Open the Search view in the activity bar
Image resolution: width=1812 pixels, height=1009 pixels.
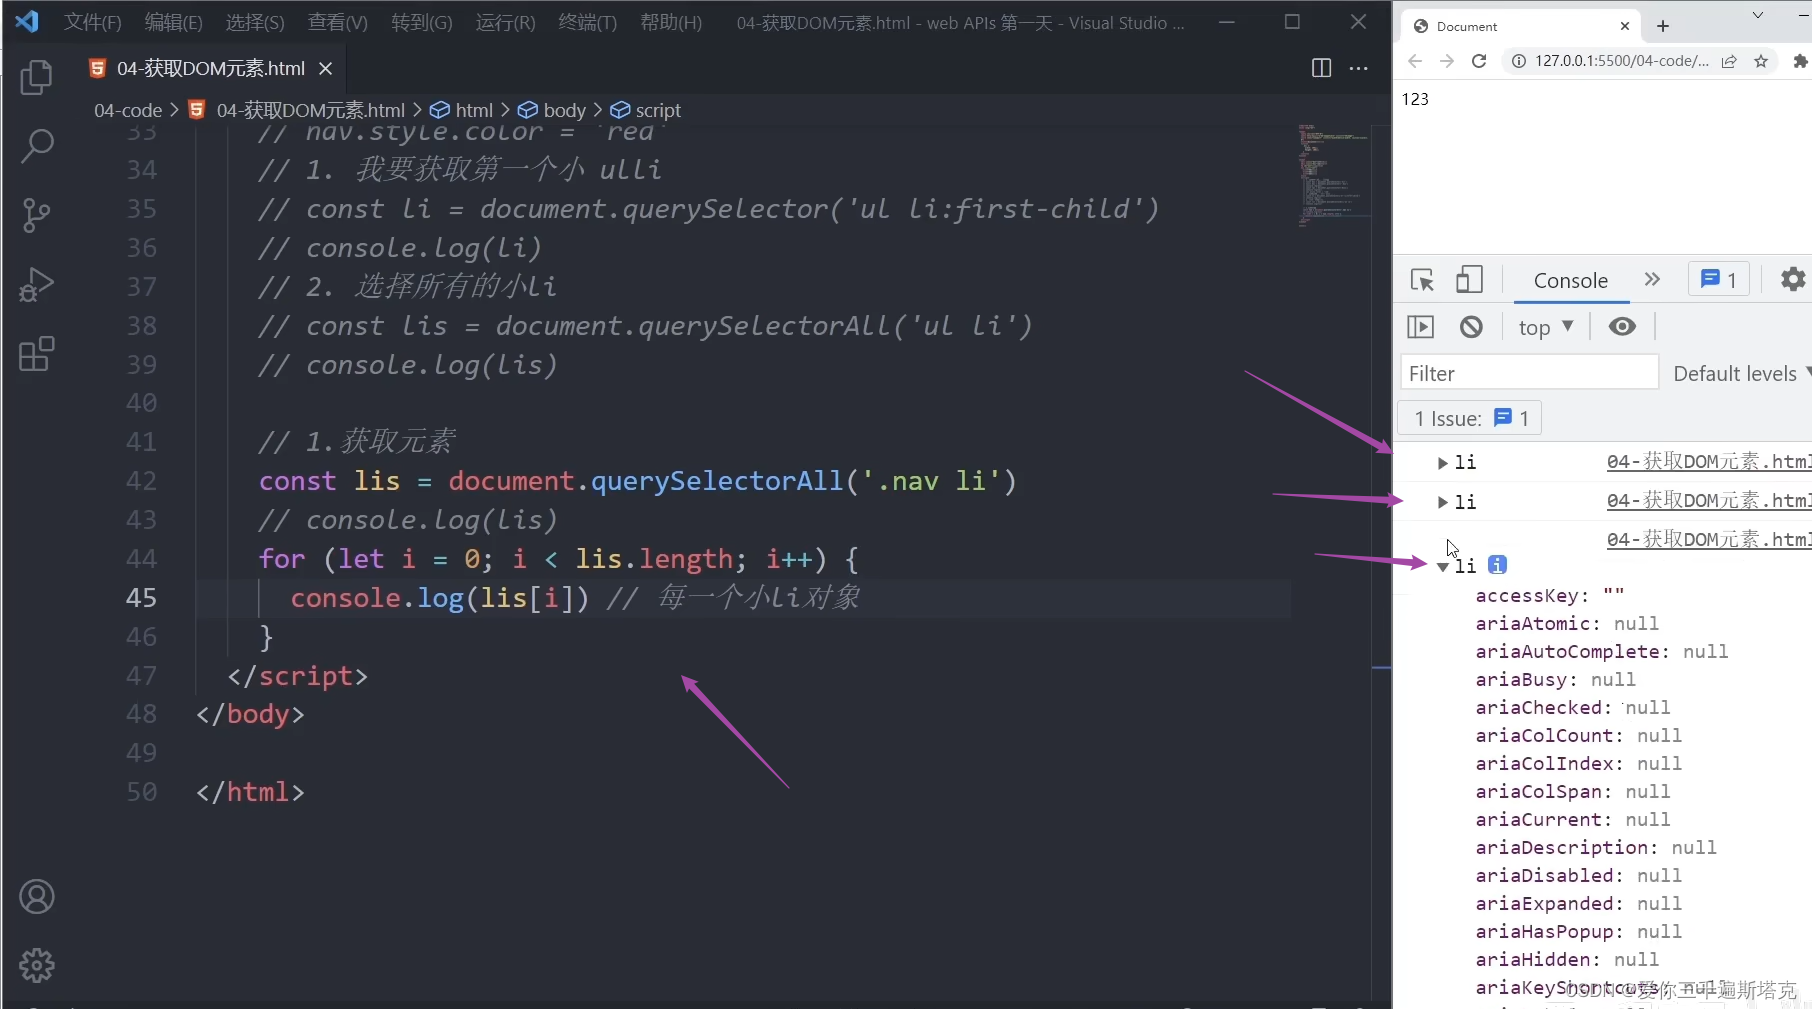click(37, 146)
